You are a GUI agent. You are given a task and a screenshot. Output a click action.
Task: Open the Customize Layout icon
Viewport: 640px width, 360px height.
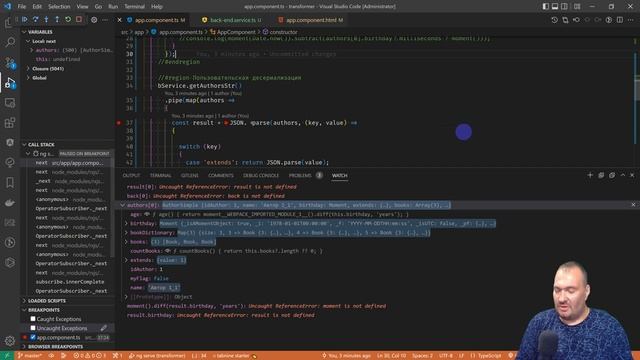click(x=577, y=7)
